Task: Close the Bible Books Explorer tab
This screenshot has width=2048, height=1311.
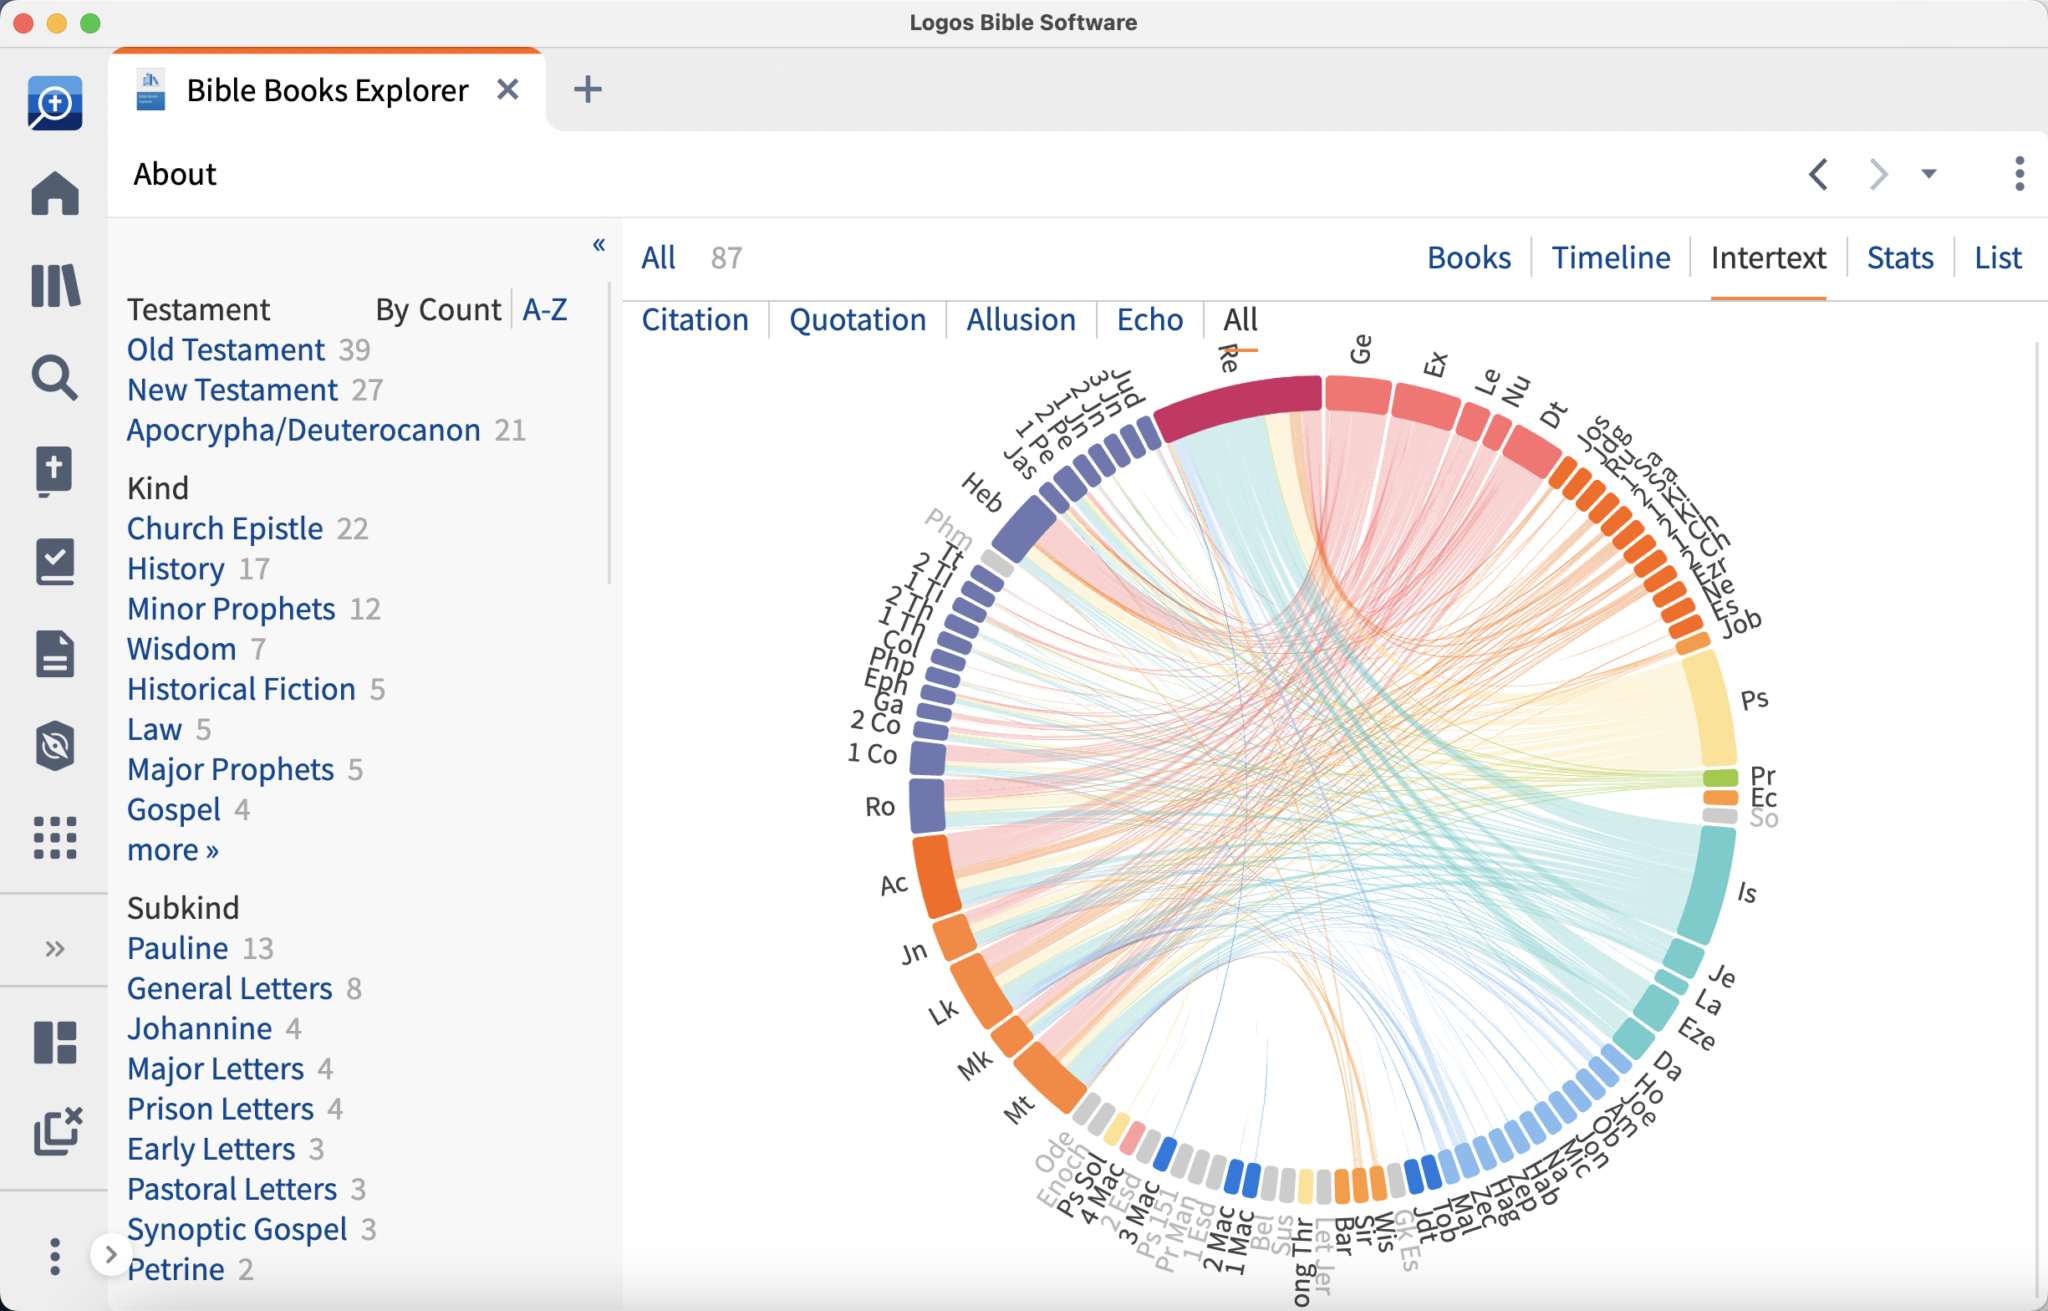Action: point(508,90)
